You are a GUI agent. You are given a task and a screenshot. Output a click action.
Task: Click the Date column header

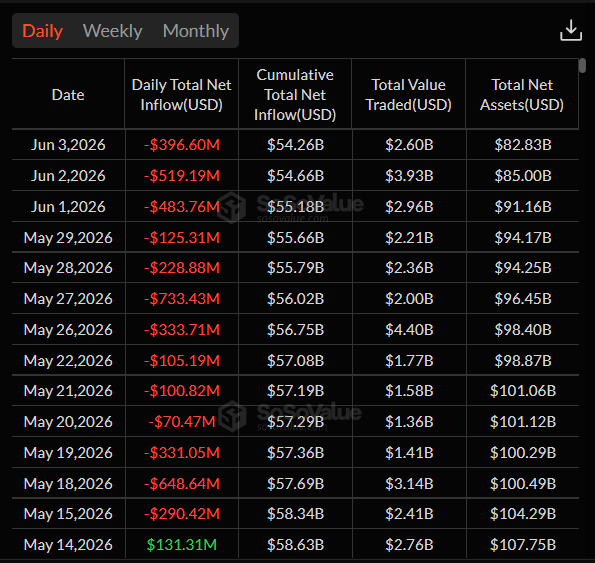(x=68, y=95)
